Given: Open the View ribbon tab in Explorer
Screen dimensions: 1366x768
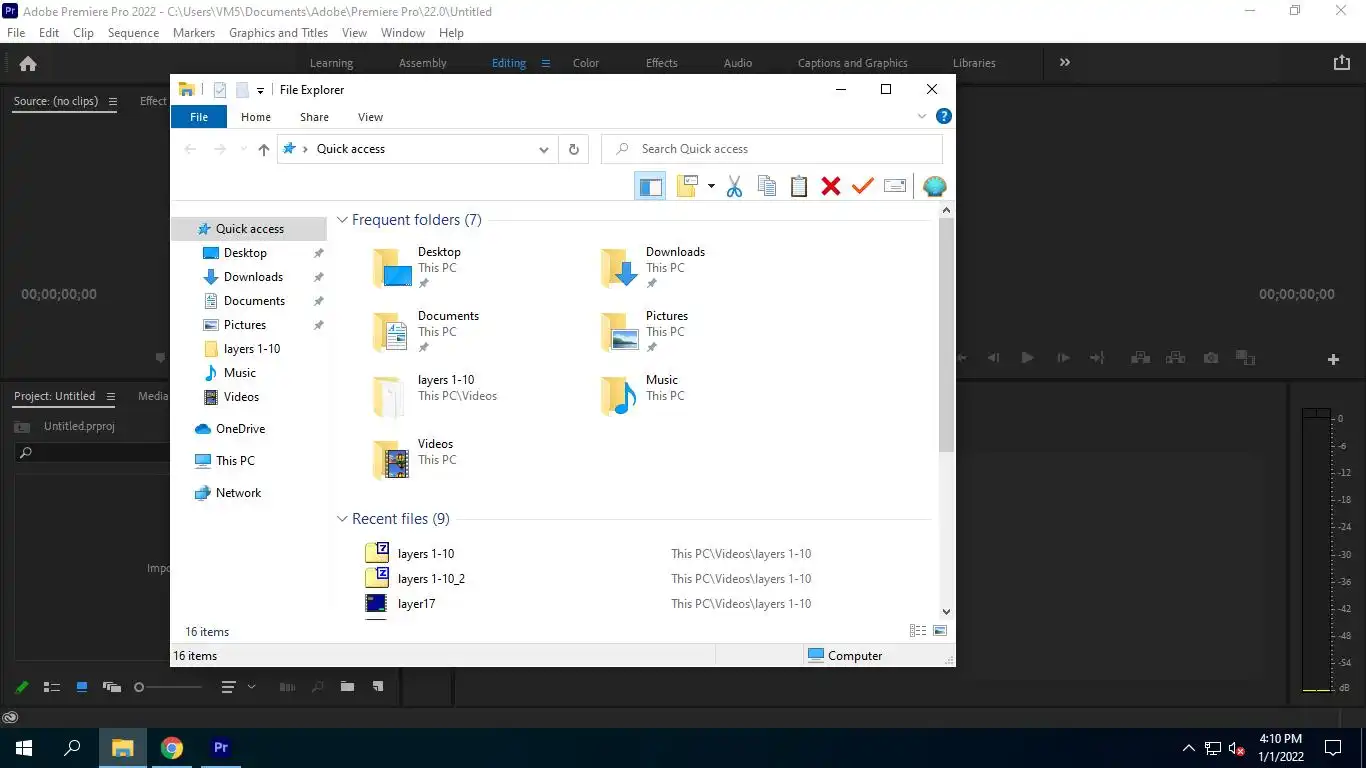Looking at the screenshot, I should (x=370, y=117).
